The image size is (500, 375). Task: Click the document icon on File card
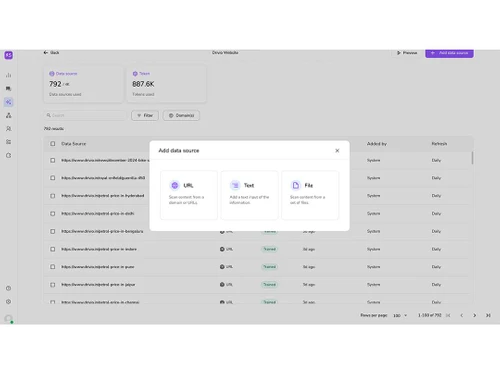pyautogui.click(x=296, y=185)
